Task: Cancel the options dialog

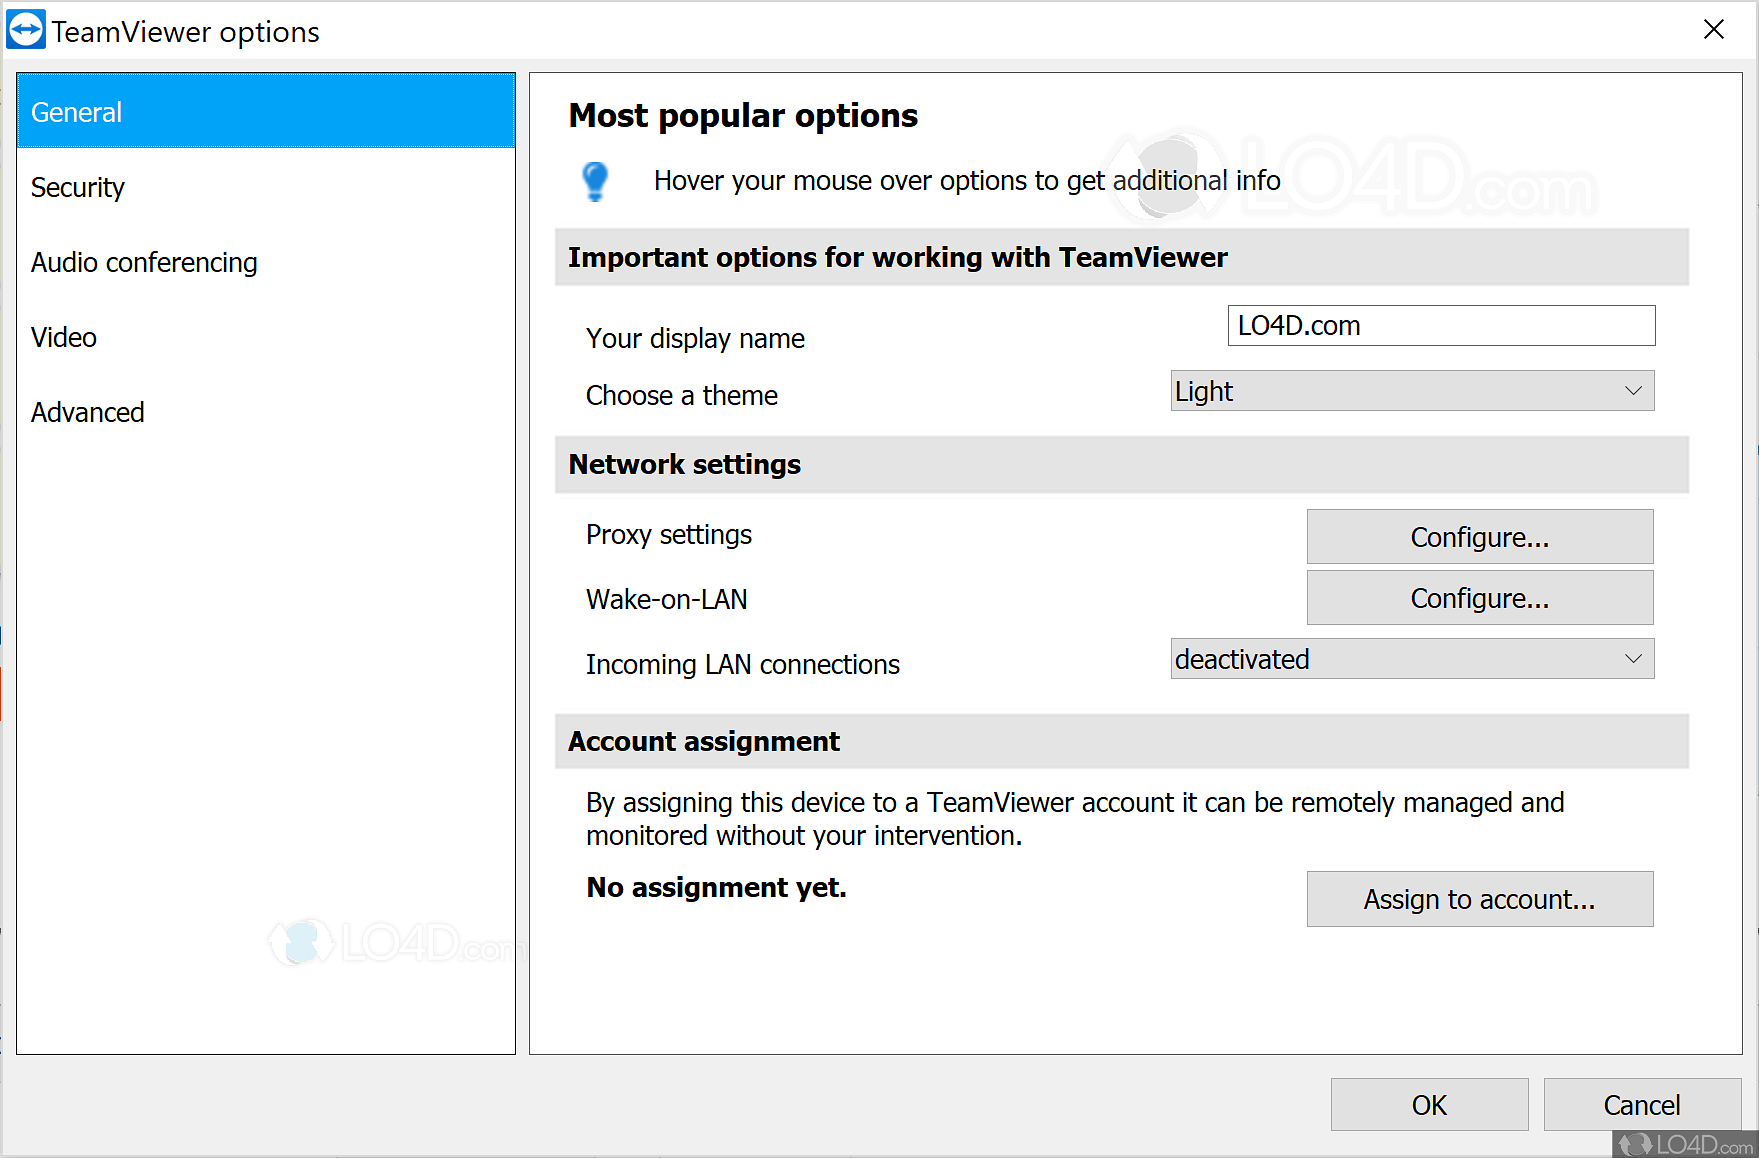Action: 1641,1104
